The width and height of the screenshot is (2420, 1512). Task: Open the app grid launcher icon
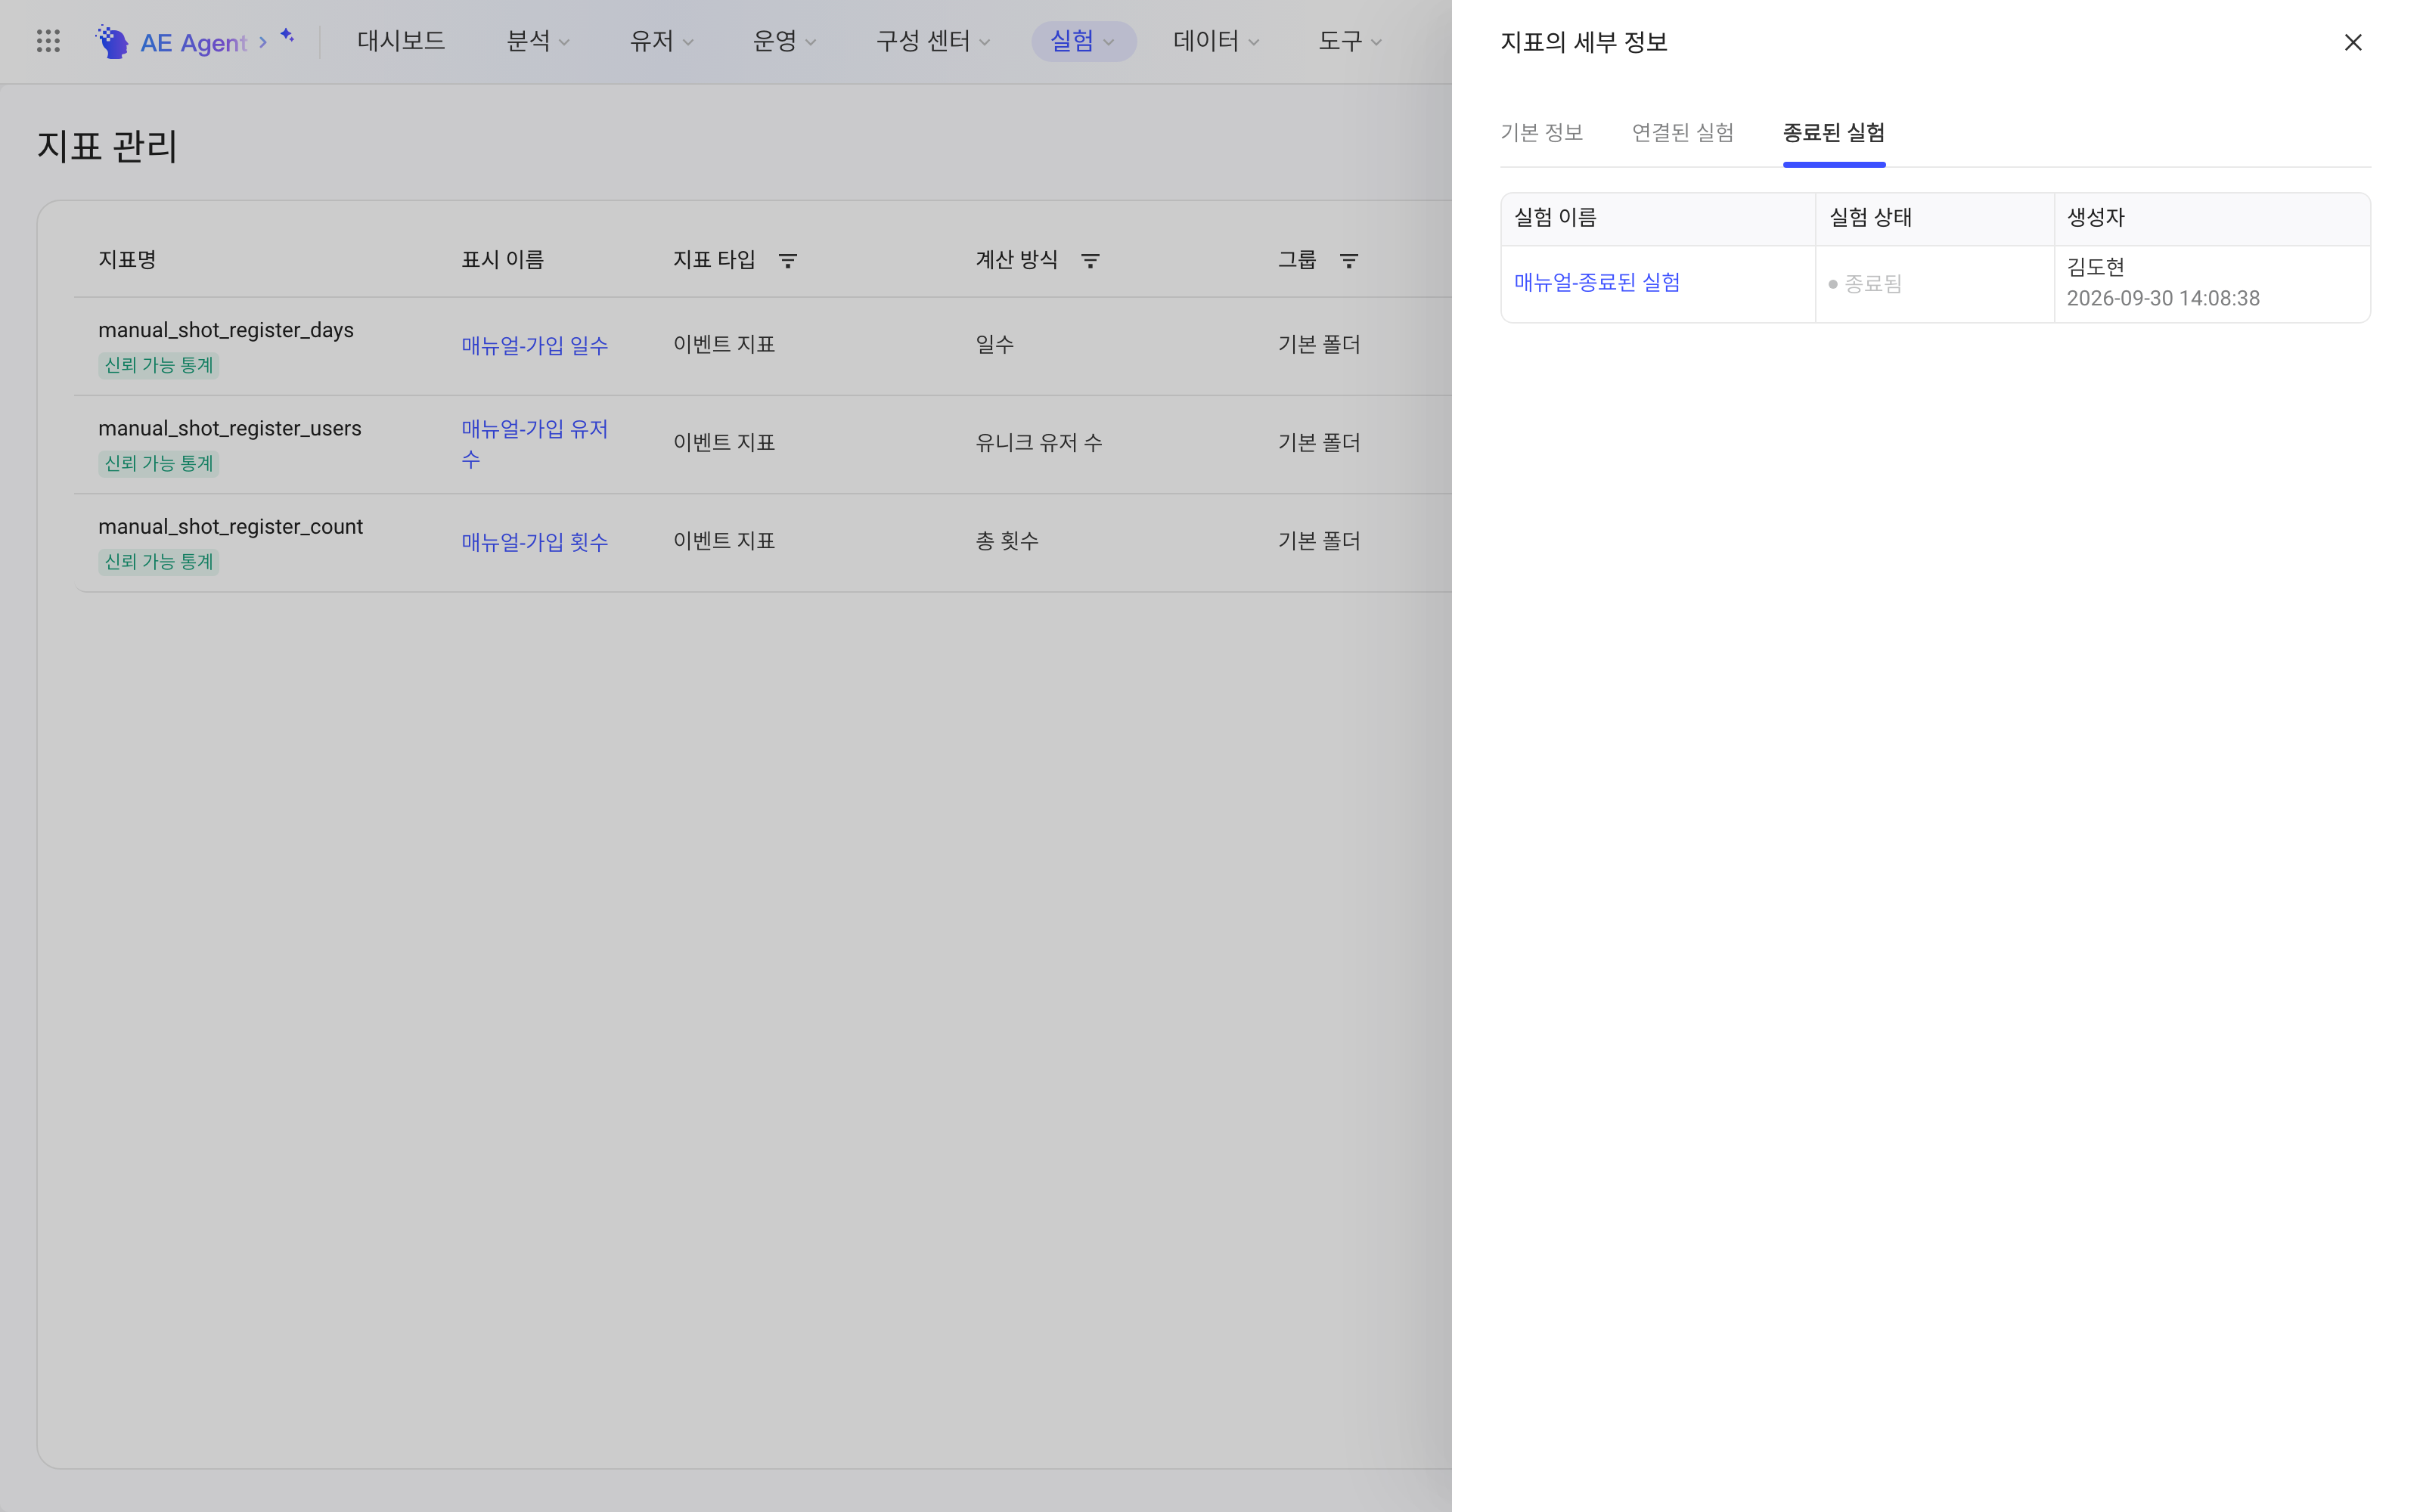click(48, 41)
